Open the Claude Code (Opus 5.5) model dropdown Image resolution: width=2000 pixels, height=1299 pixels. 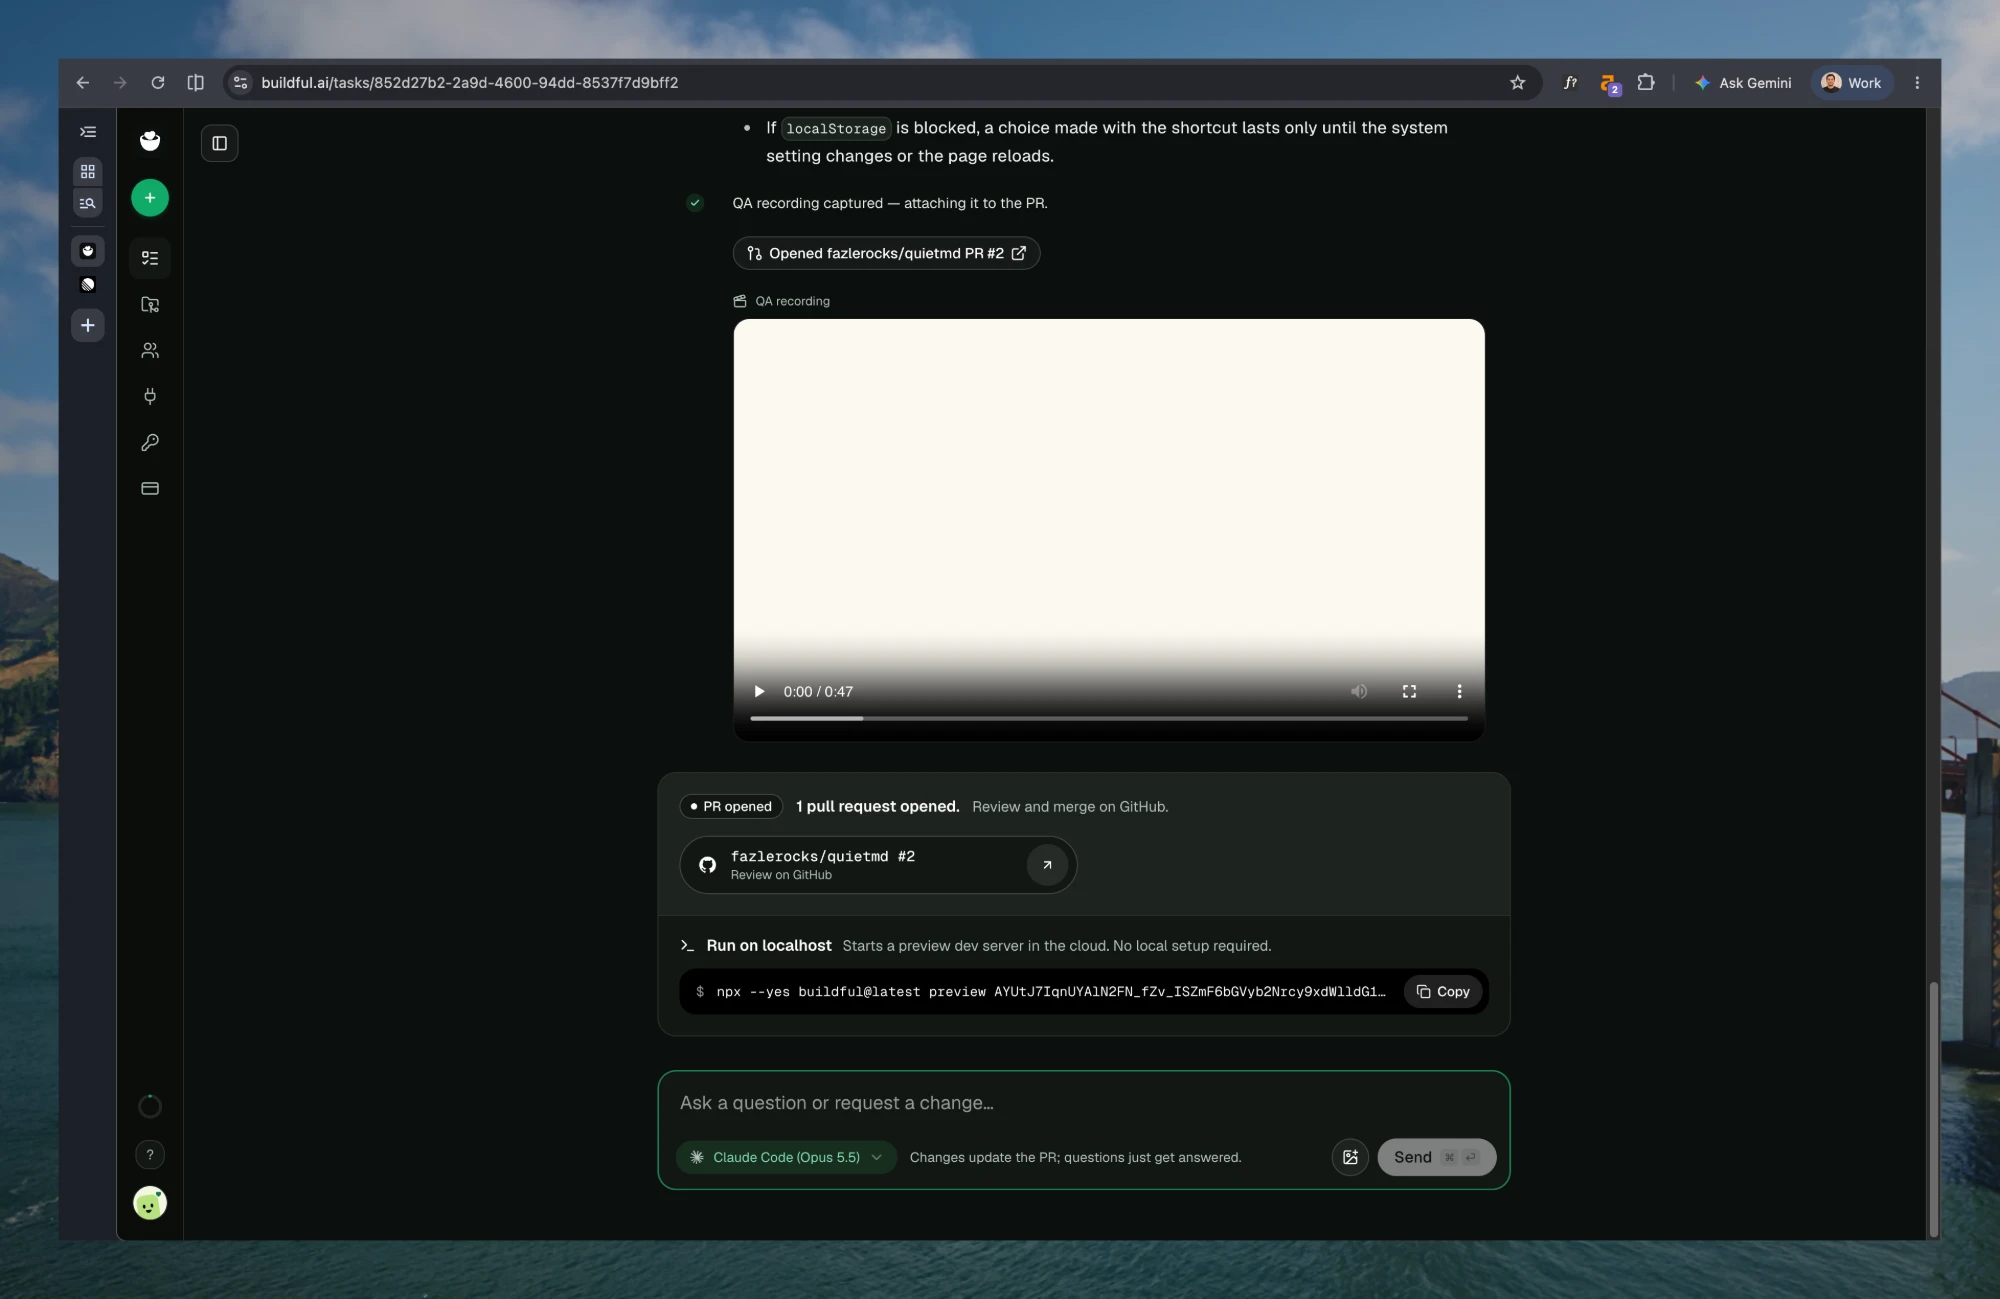click(786, 1157)
